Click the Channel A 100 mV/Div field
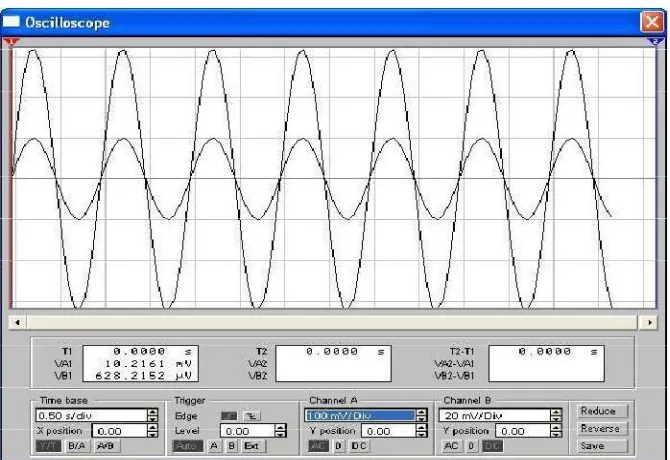Screen dimensions: 670x460 click(360, 415)
